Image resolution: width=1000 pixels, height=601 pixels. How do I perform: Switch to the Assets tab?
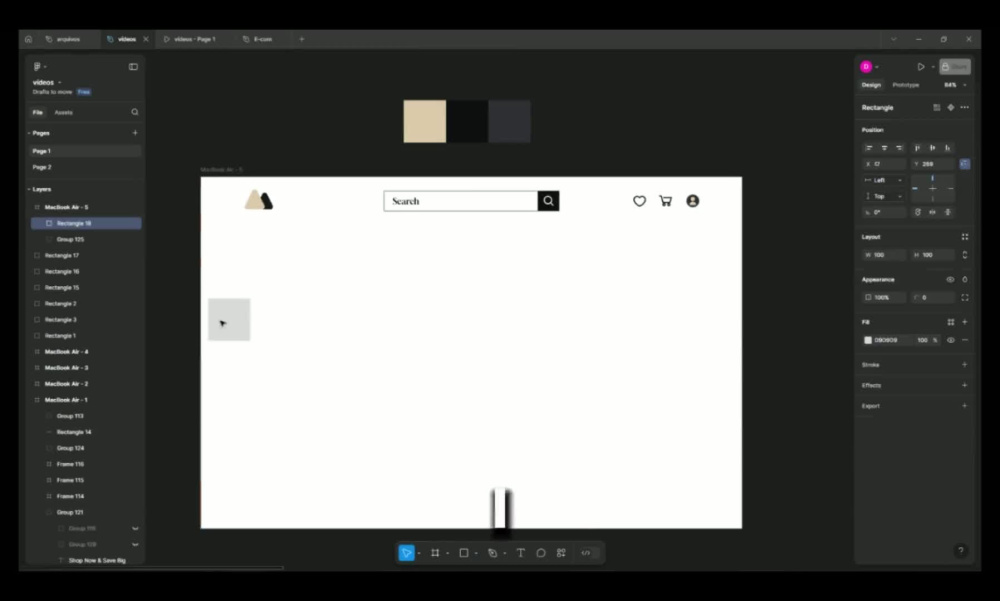click(x=63, y=112)
